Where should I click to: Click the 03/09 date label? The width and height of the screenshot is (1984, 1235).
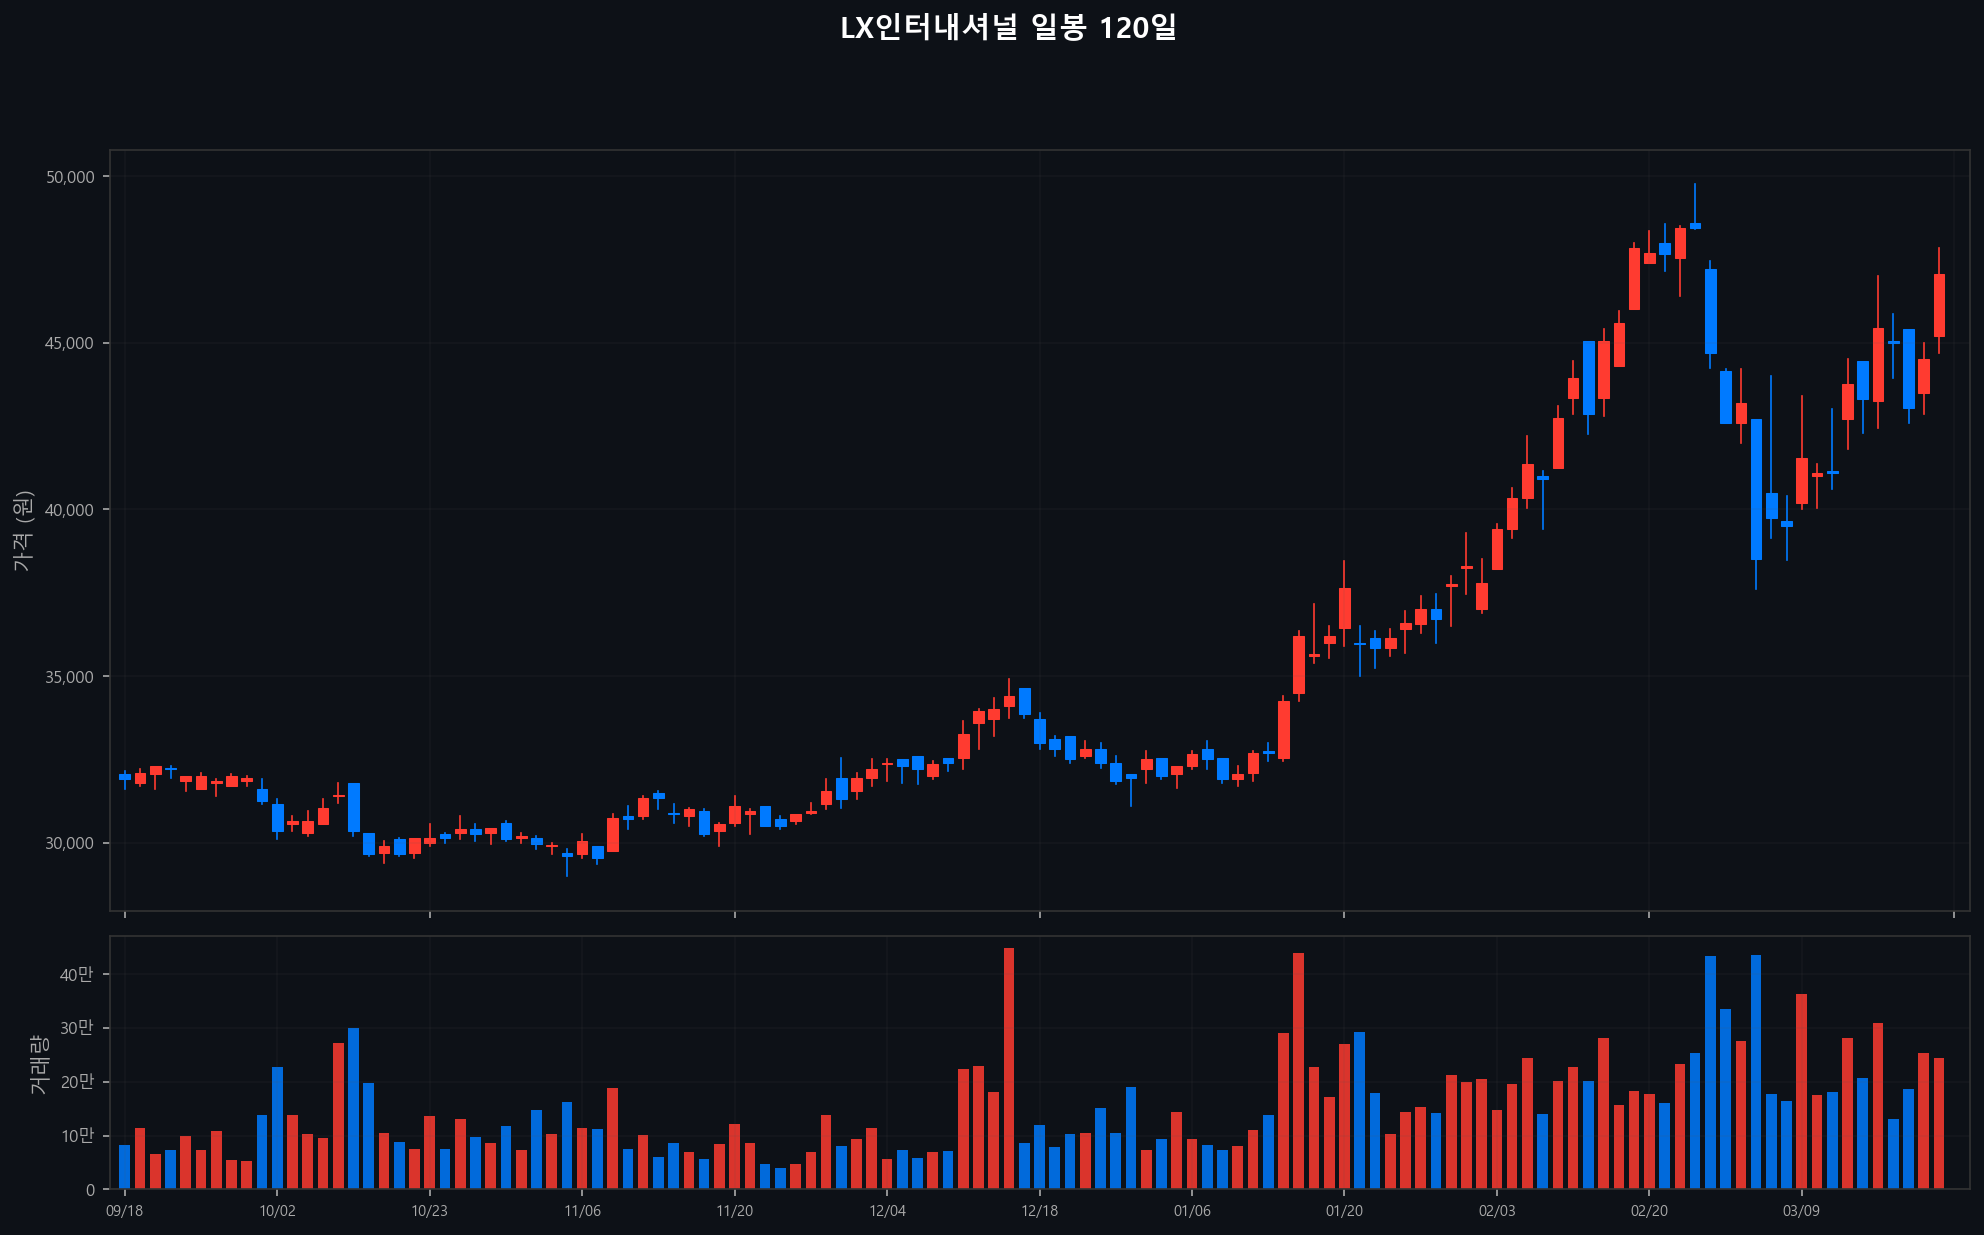[1801, 1211]
